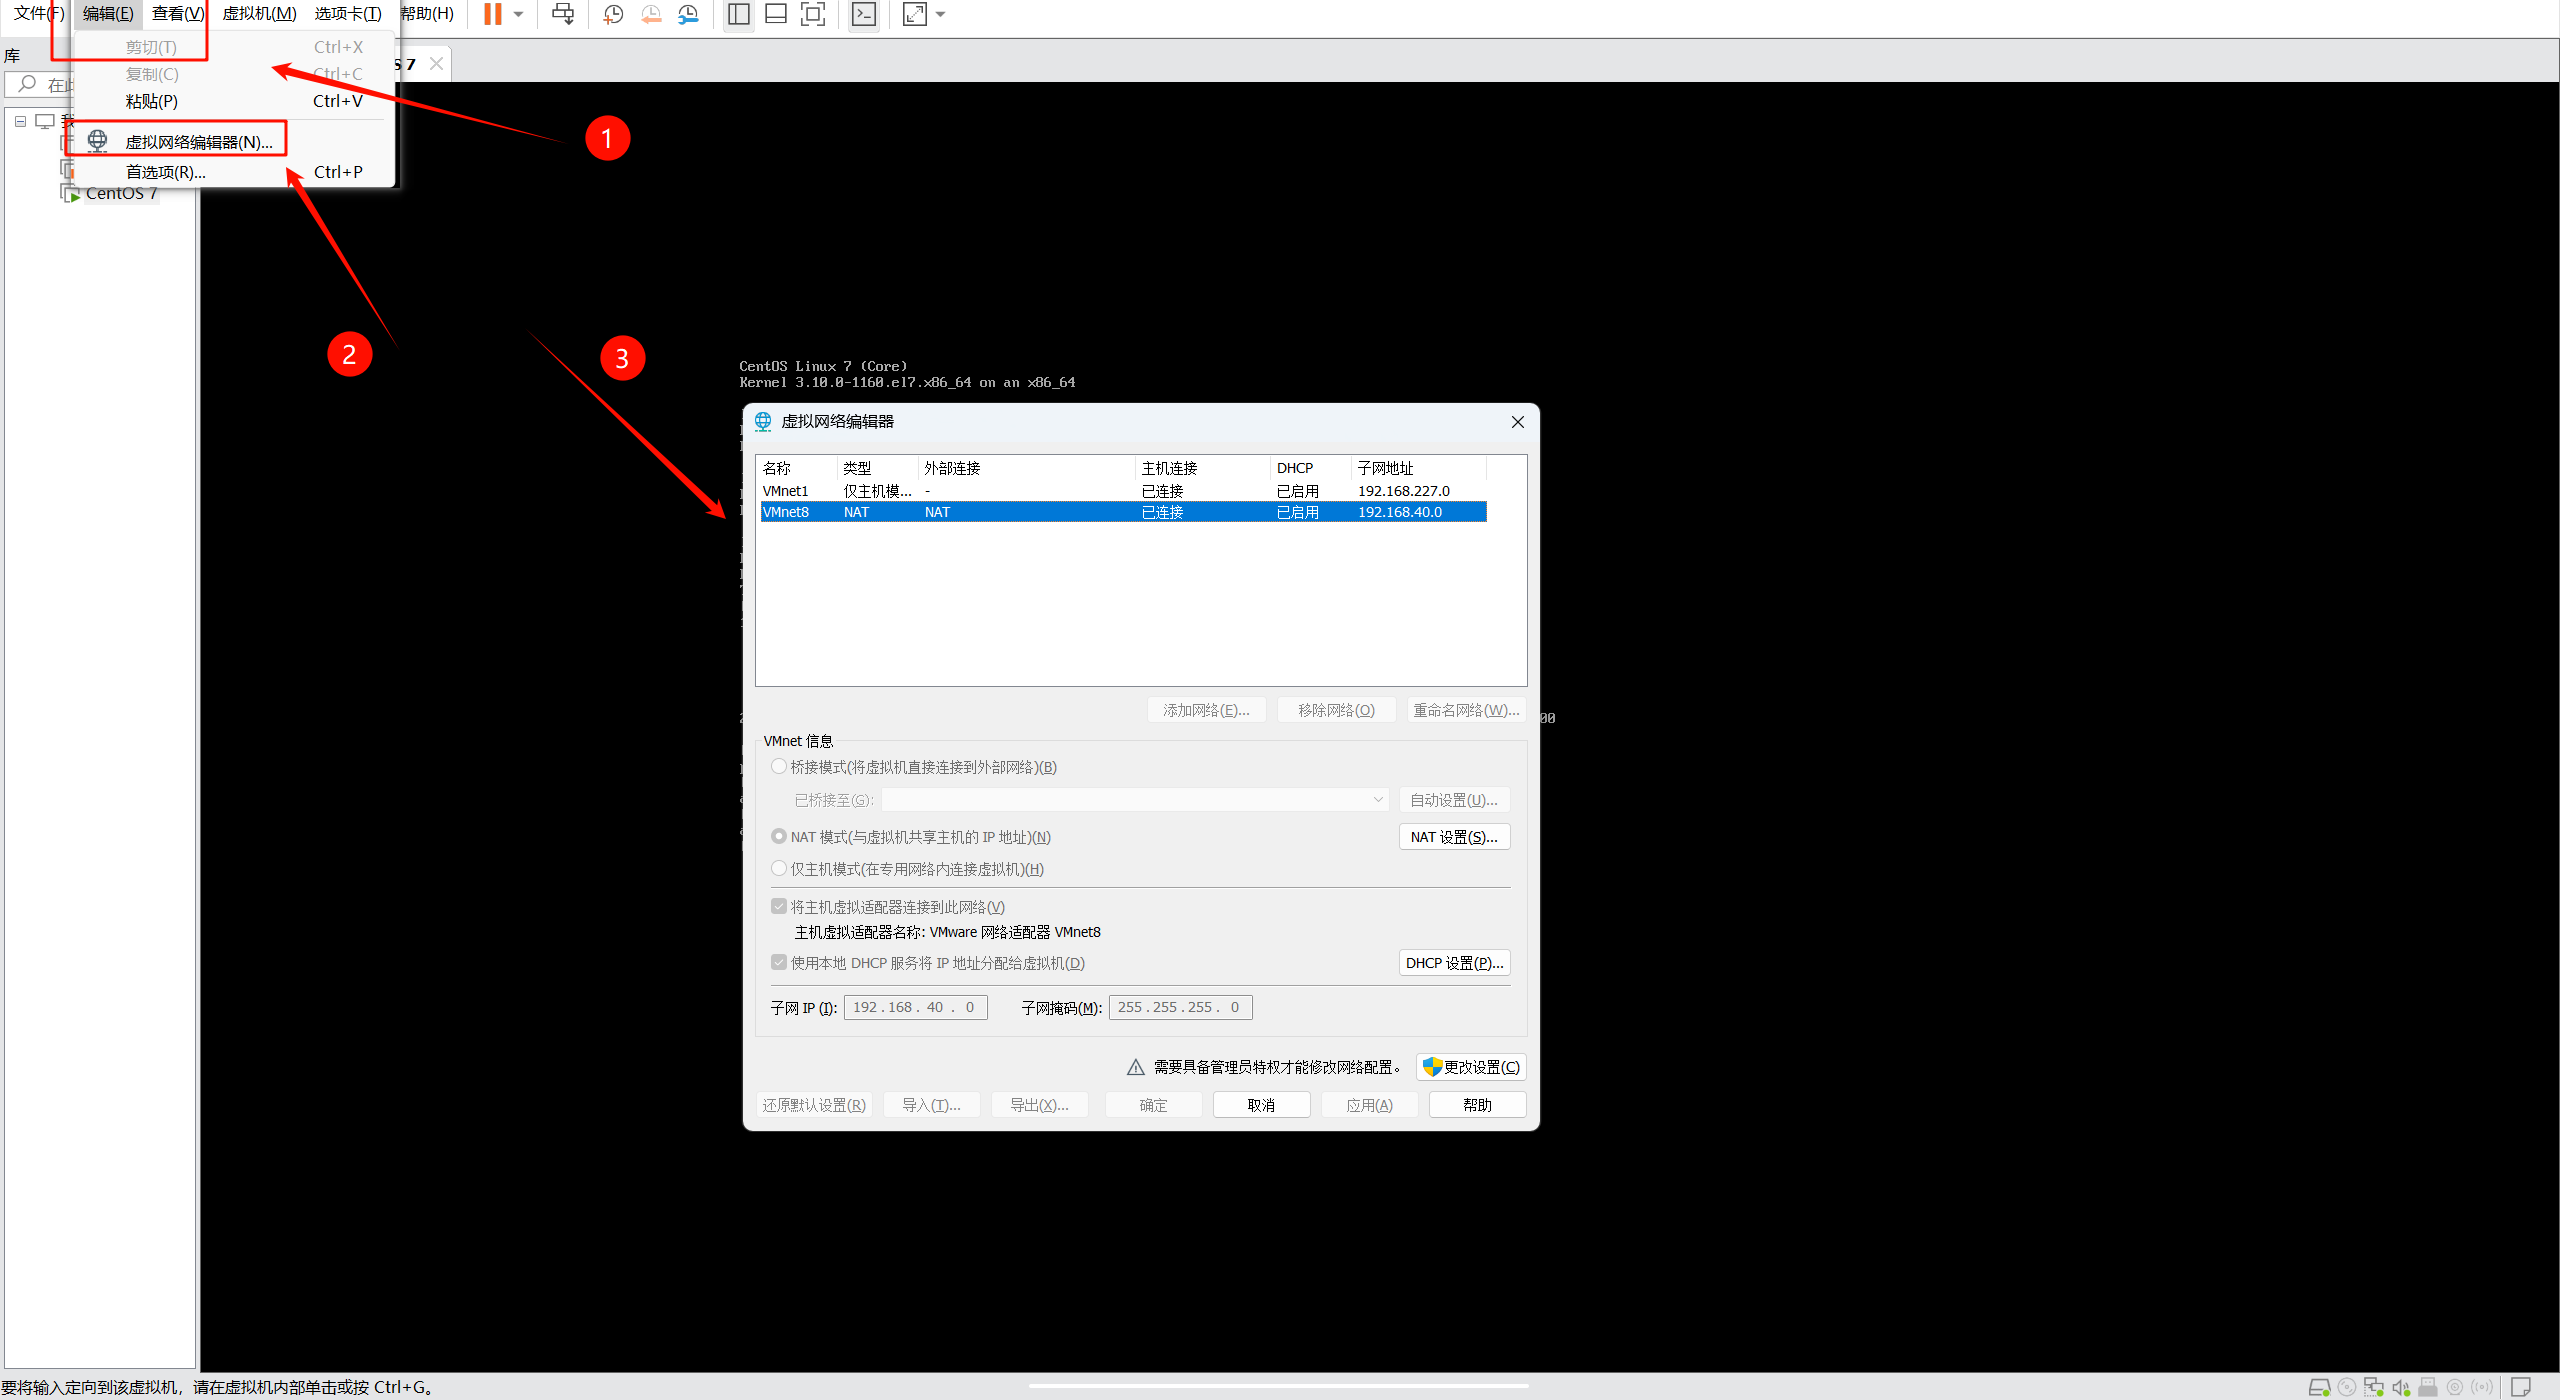Open the console view terminal icon
This screenshot has width=2560, height=1400.
click(x=863, y=14)
